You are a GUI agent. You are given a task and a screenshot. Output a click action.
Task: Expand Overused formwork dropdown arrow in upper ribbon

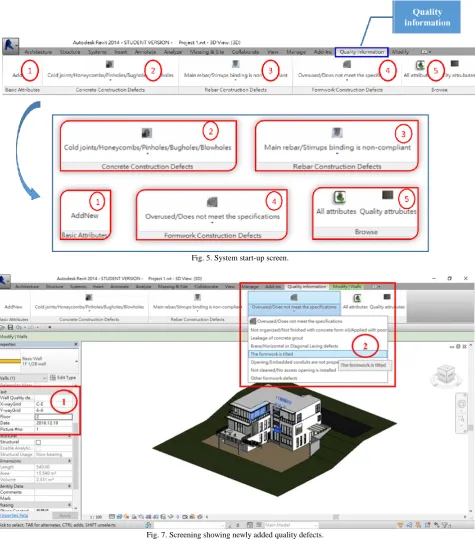347,80
